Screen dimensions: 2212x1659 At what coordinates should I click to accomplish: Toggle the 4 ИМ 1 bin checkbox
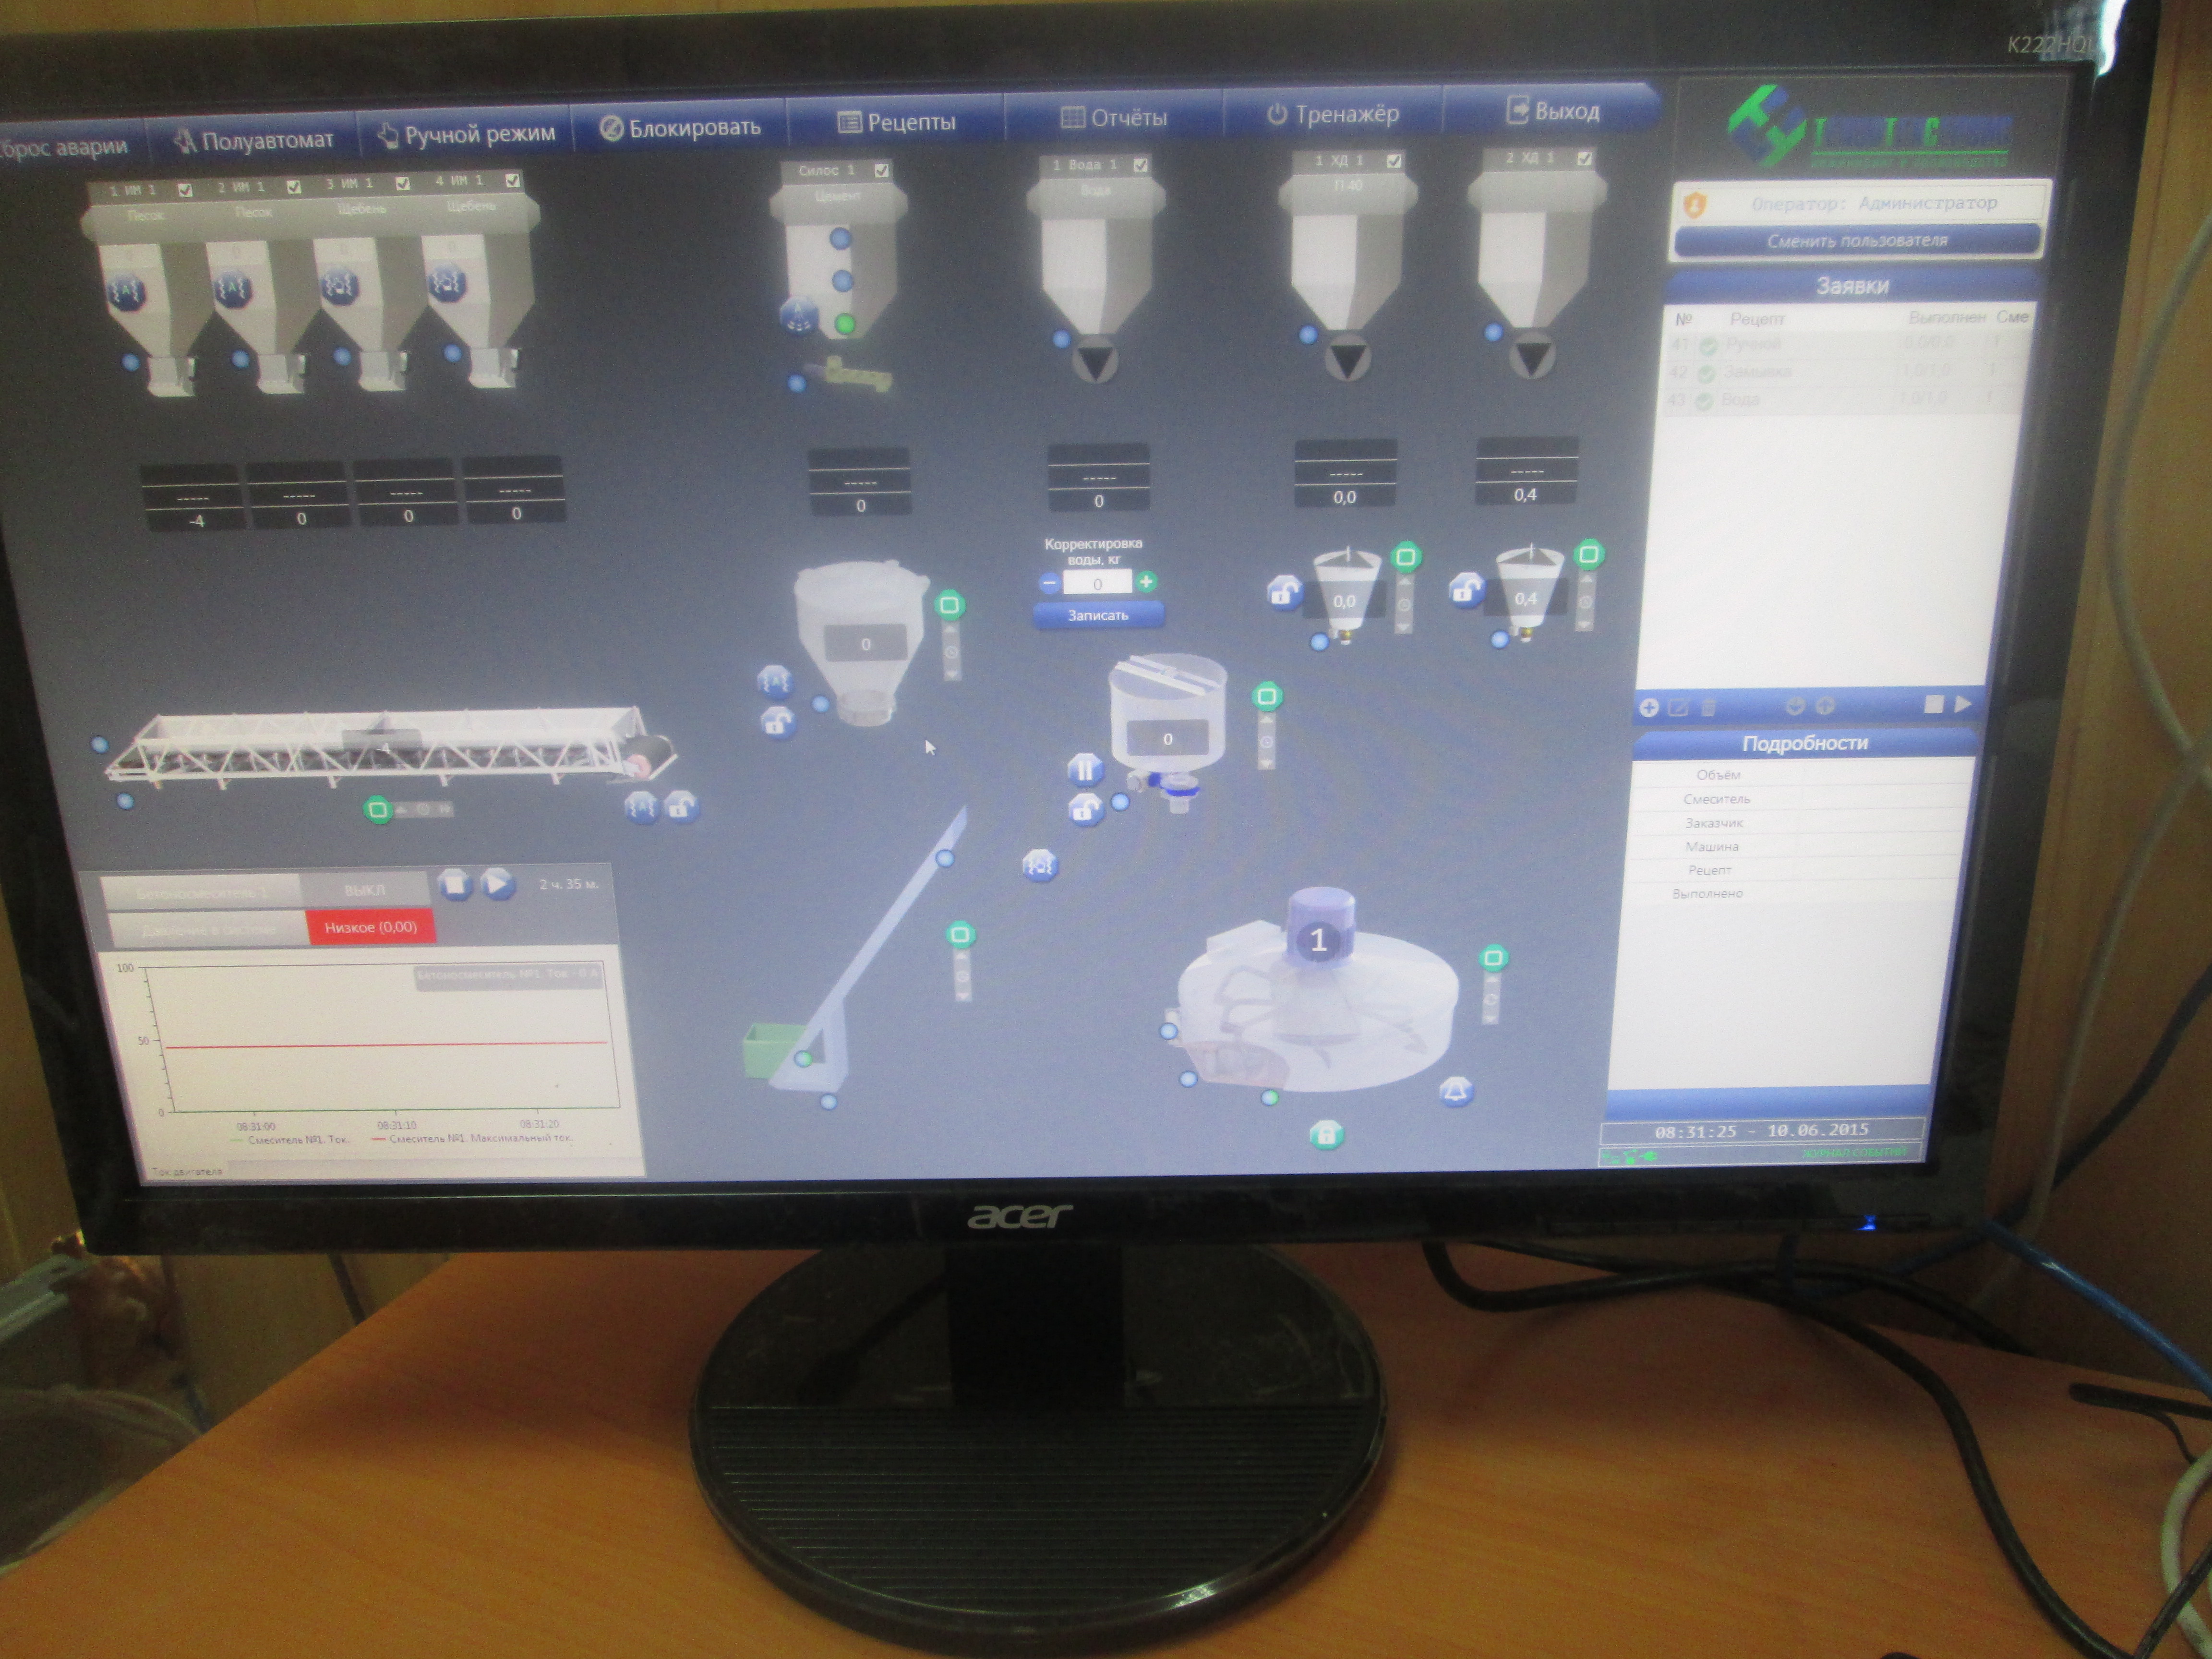[512, 180]
